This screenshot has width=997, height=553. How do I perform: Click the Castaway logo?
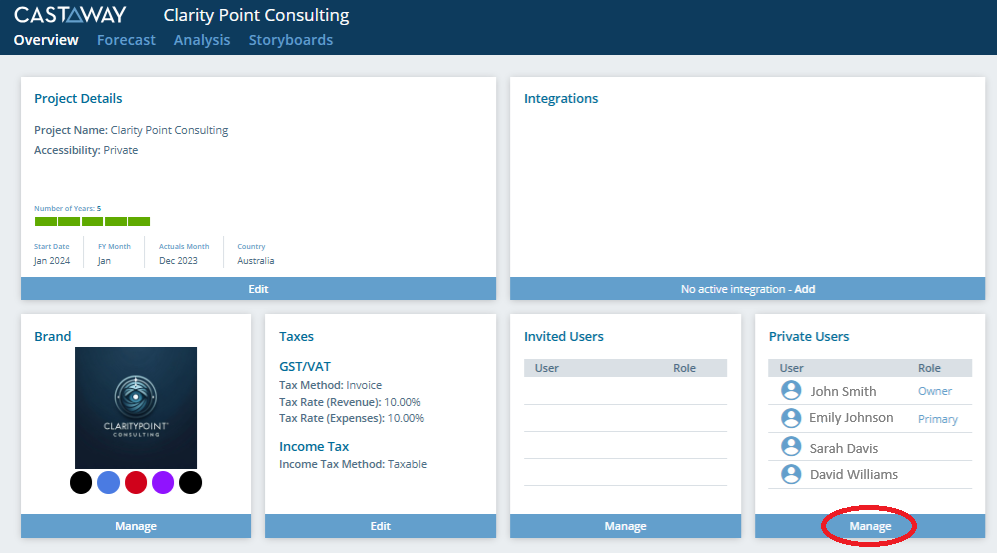pos(70,15)
